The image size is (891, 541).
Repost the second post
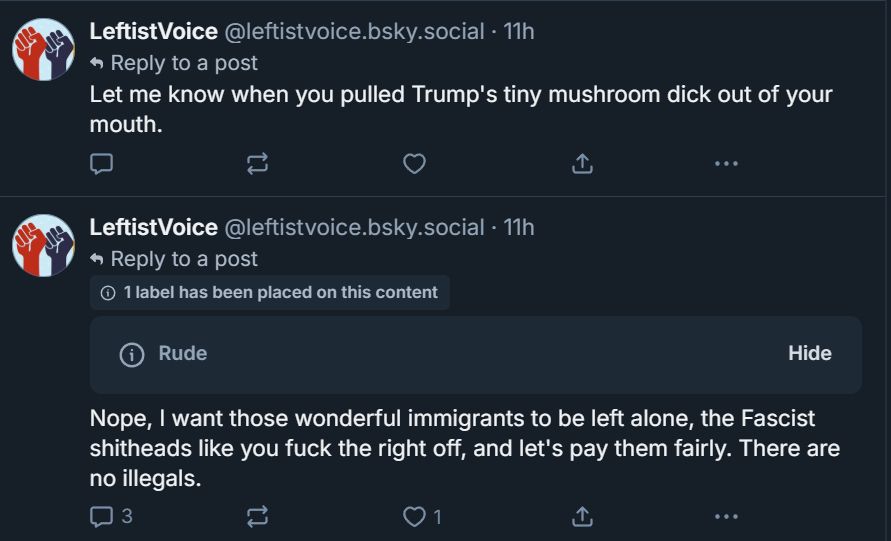click(x=258, y=516)
